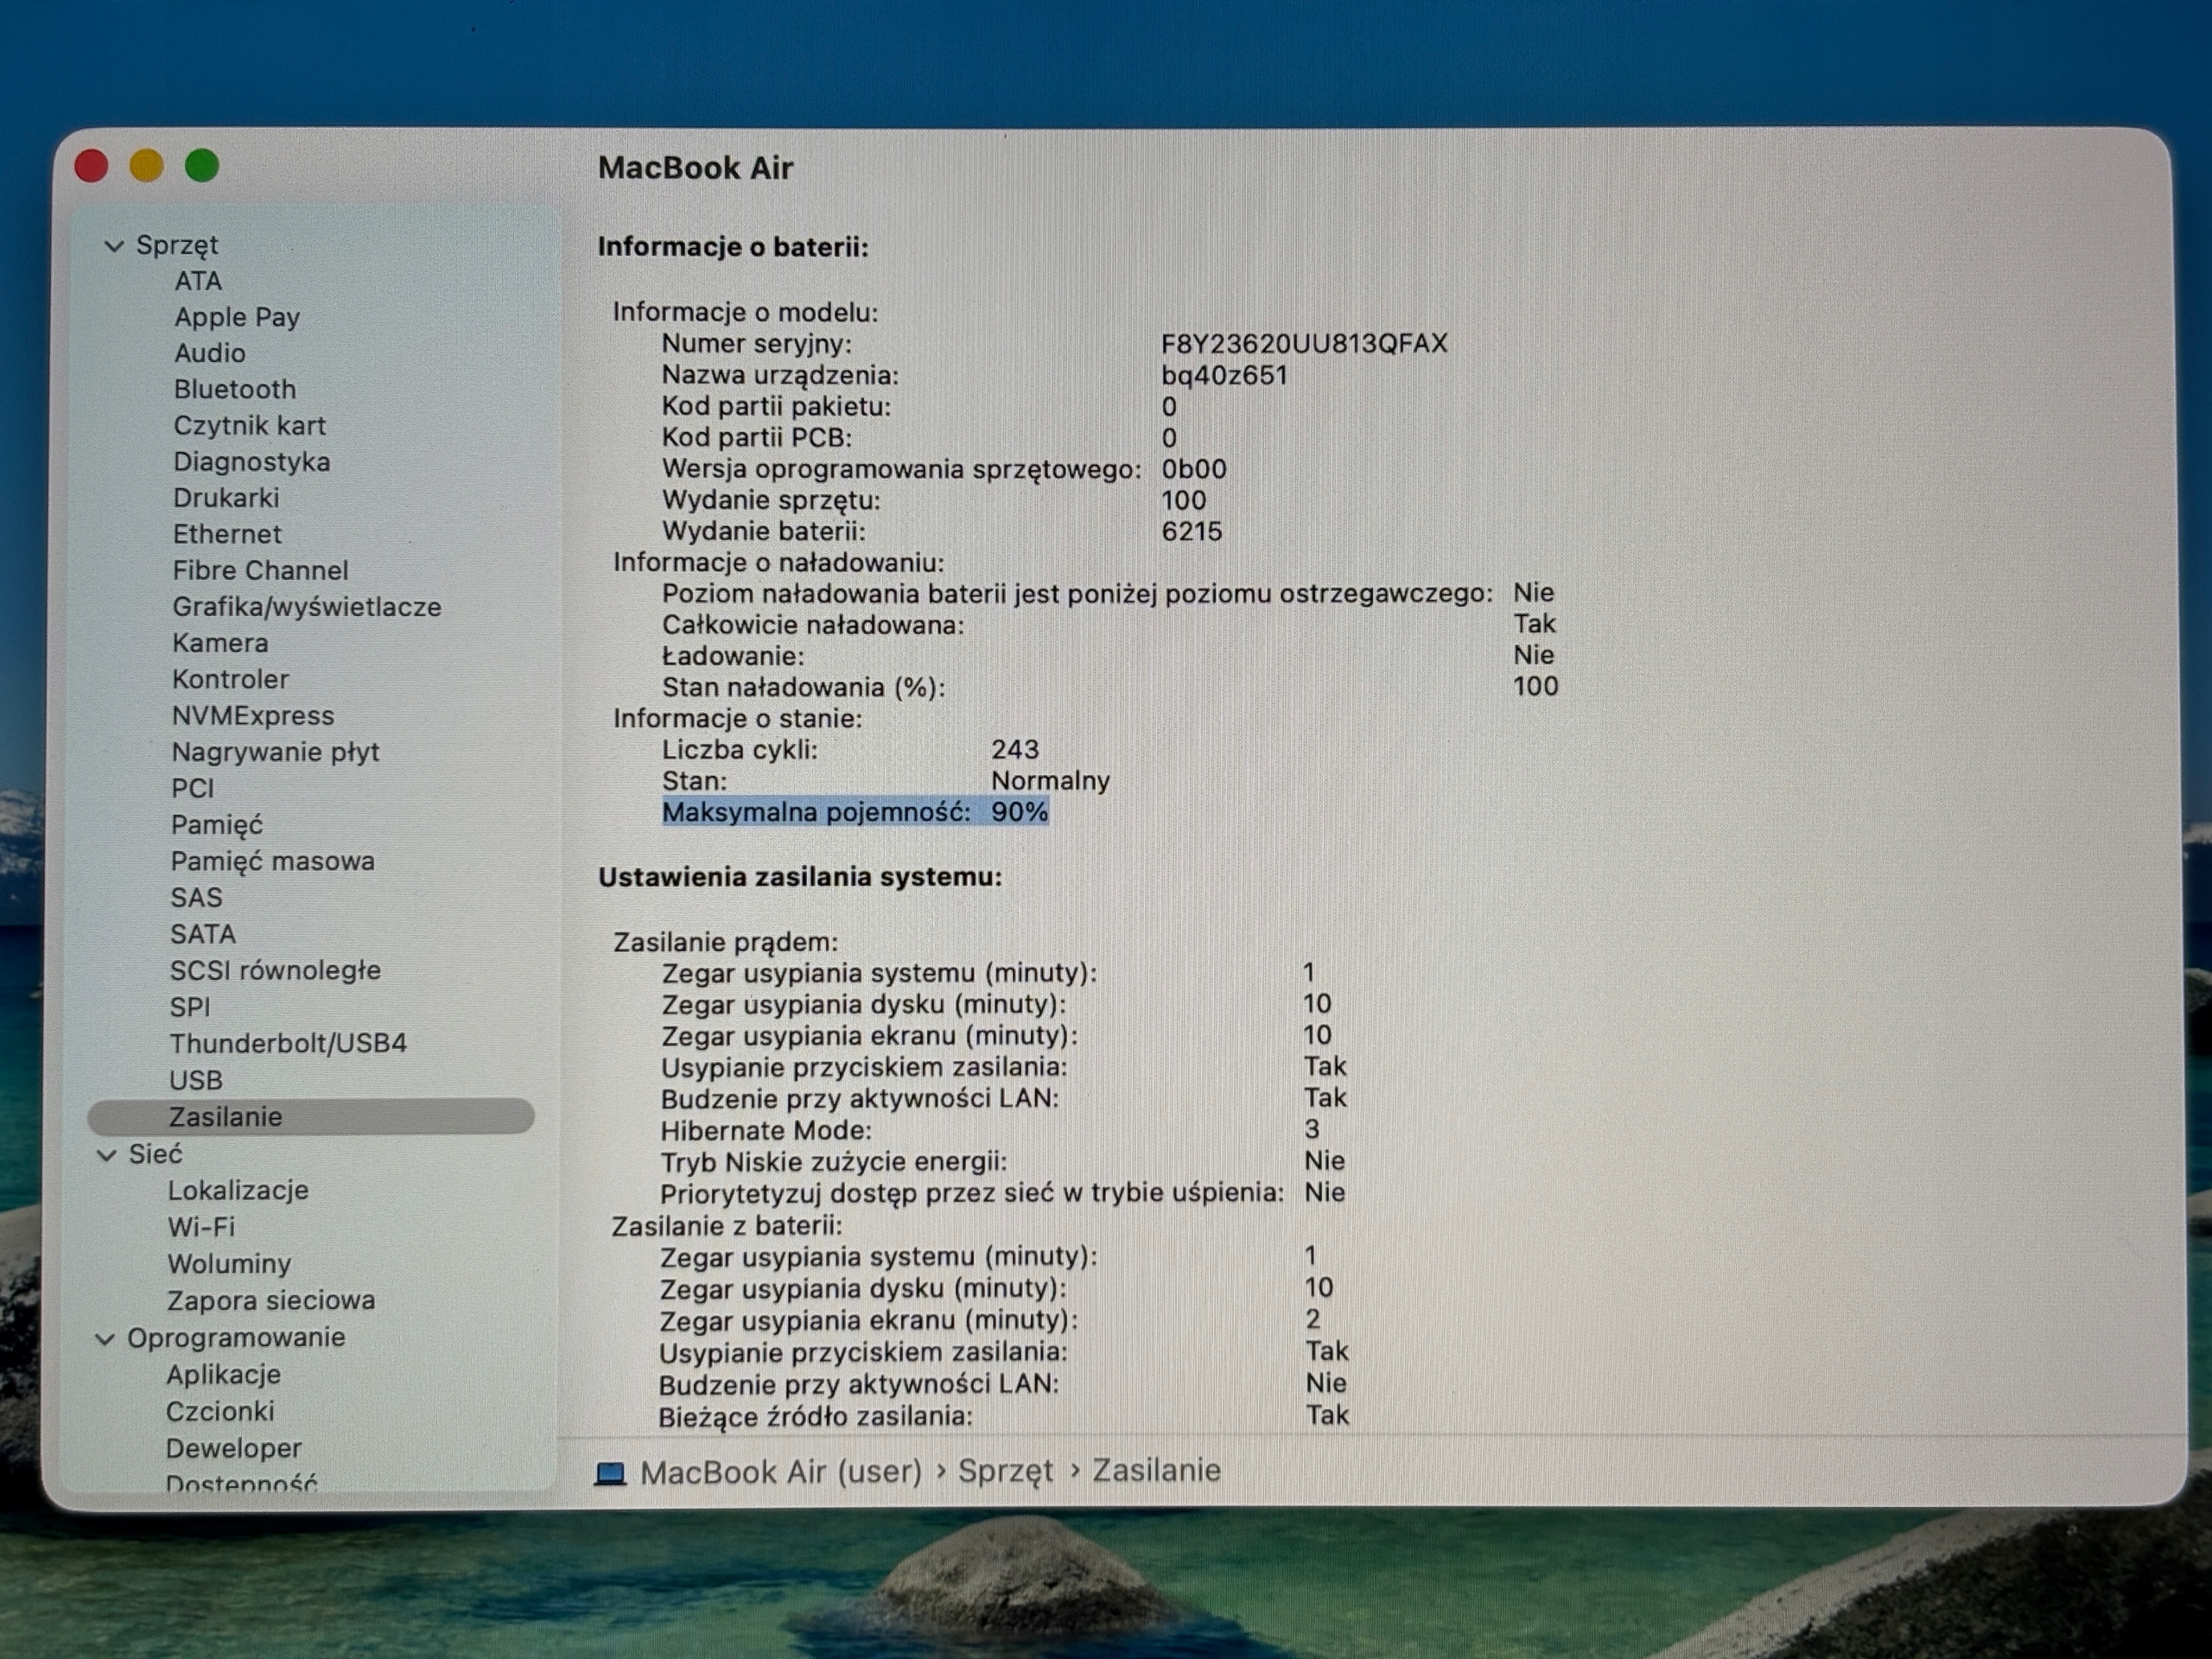The image size is (2212, 1659).
Task: Click Sprzęt in the bottom path bar
Action: (1005, 1472)
